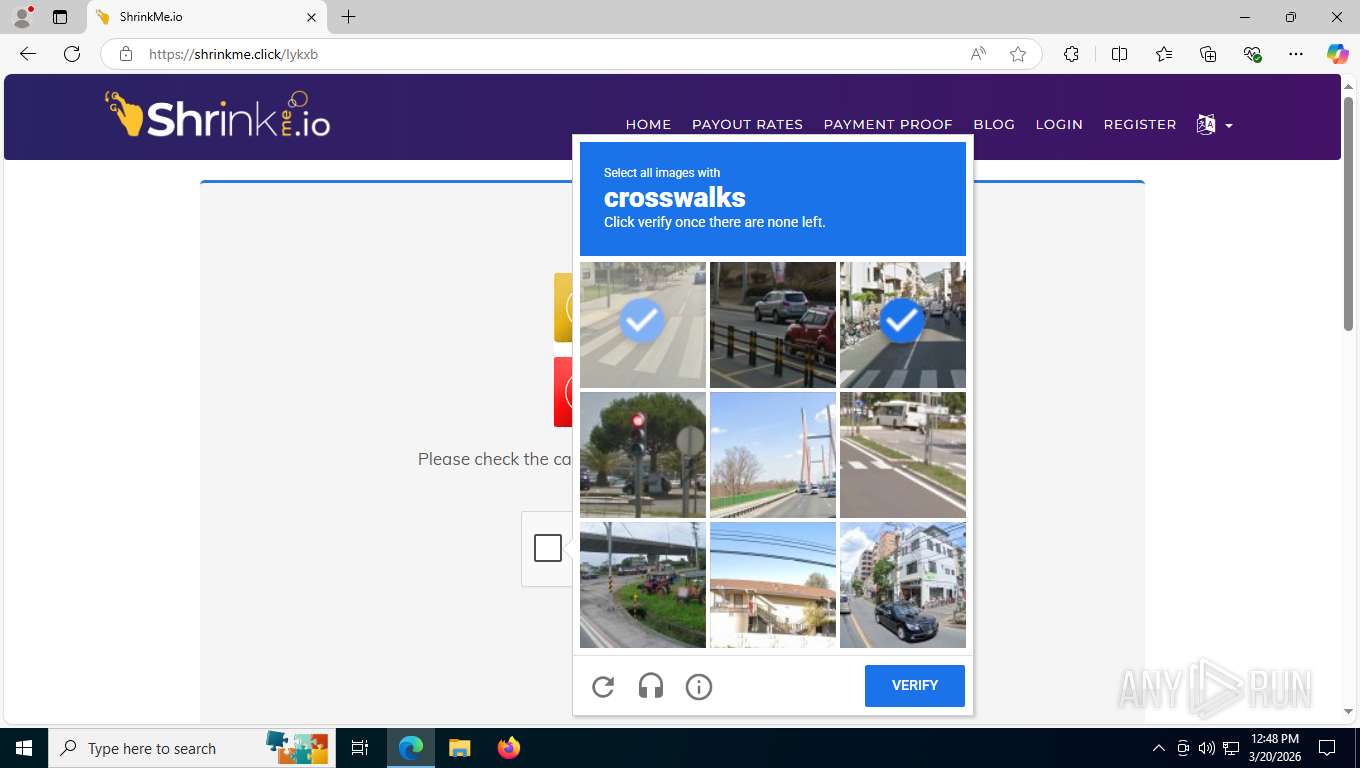Viewport: 1360px width, 768px height.
Task: Open Browser essentials
Action: click(1252, 54)
